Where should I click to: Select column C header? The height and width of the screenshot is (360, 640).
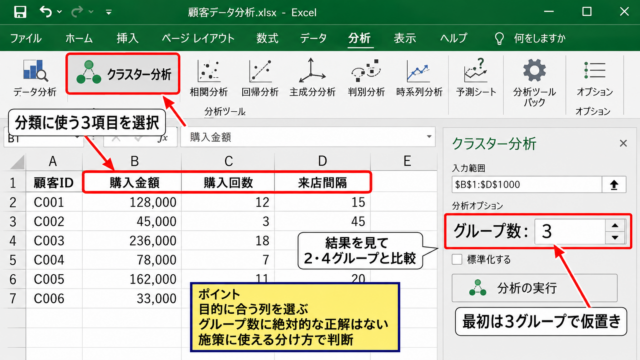(229, 161)
